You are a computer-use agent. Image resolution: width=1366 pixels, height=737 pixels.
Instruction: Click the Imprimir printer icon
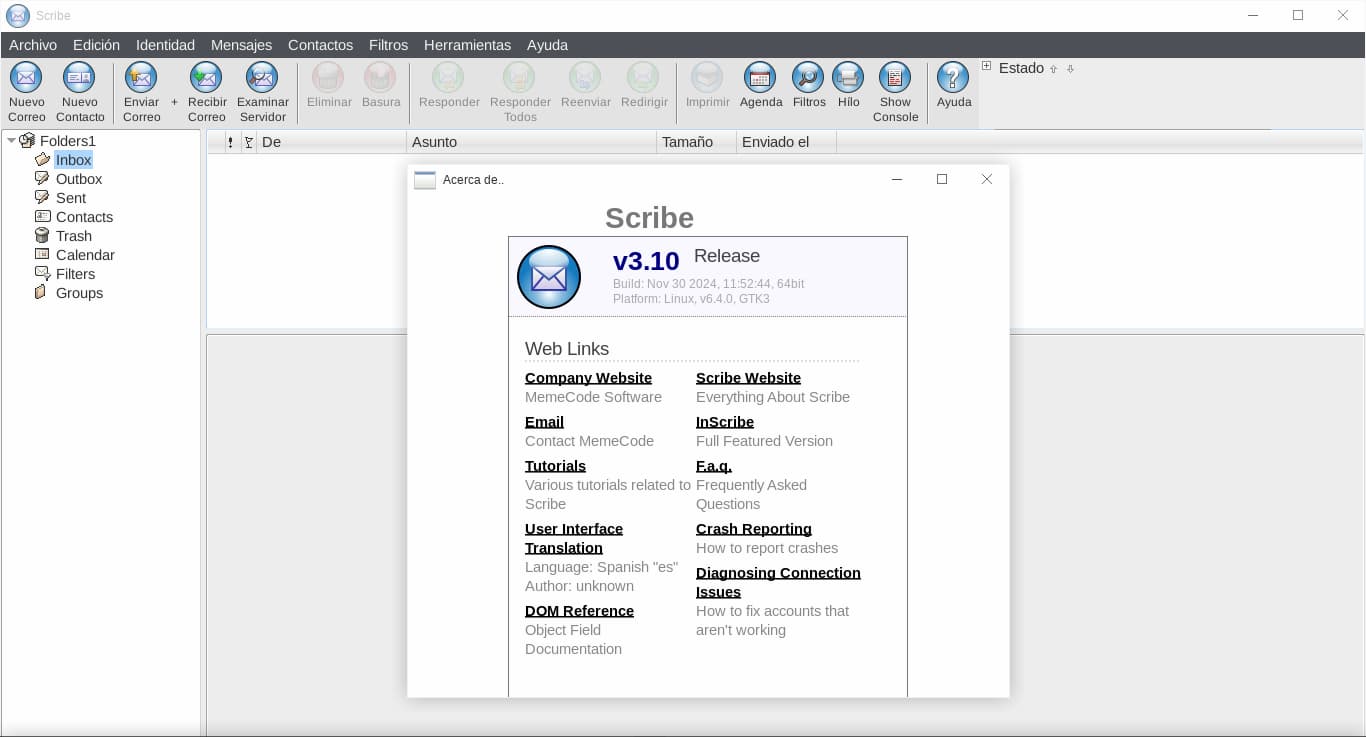[707, 77]
